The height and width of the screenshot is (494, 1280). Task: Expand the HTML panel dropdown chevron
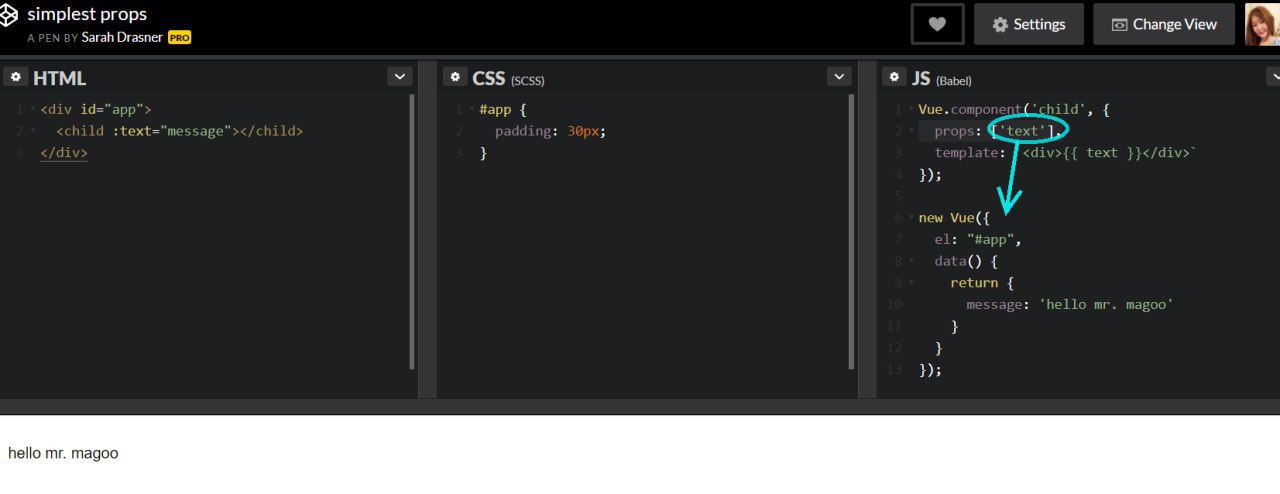click(400, 77)
